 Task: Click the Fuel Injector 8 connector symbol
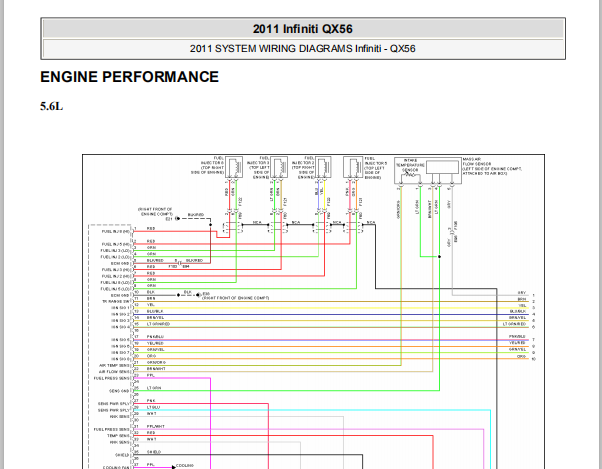point(233,164)
